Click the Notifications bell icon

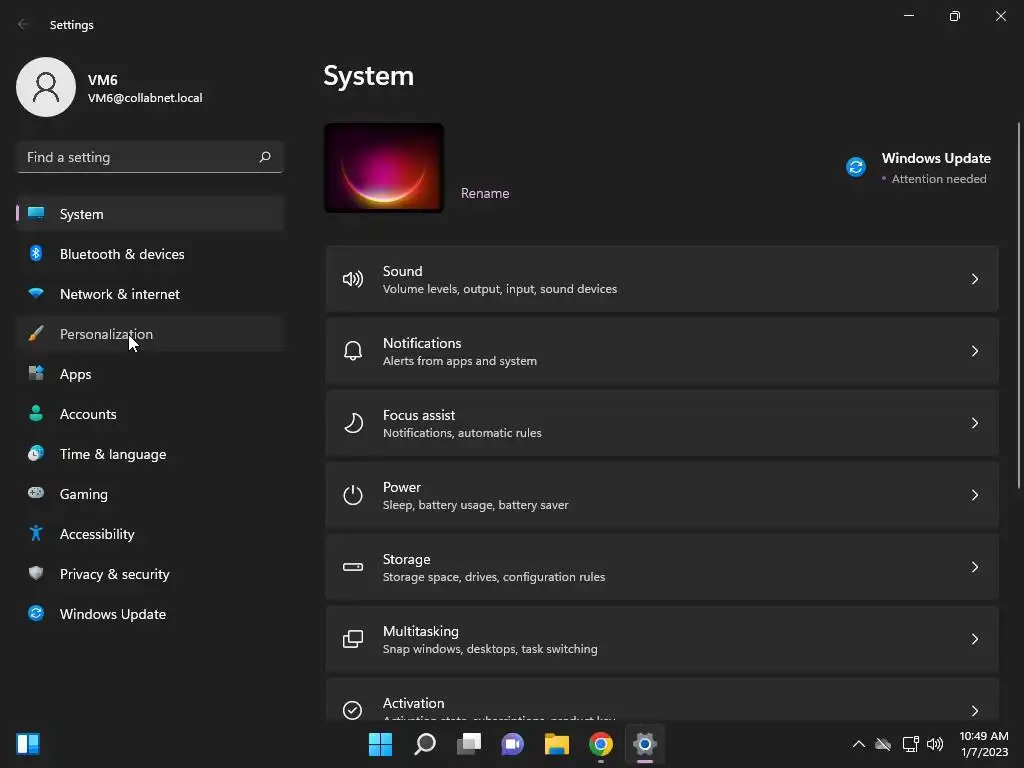353,351
